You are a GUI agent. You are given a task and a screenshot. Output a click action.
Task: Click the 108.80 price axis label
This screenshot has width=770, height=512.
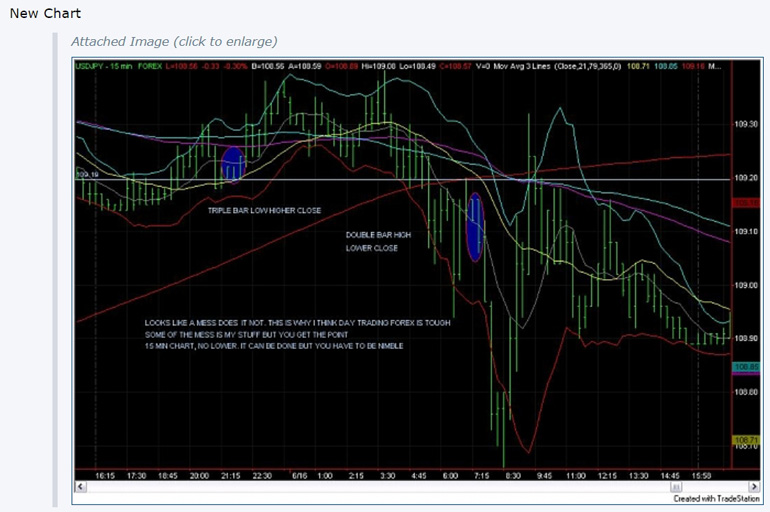(x=746, y=392)
